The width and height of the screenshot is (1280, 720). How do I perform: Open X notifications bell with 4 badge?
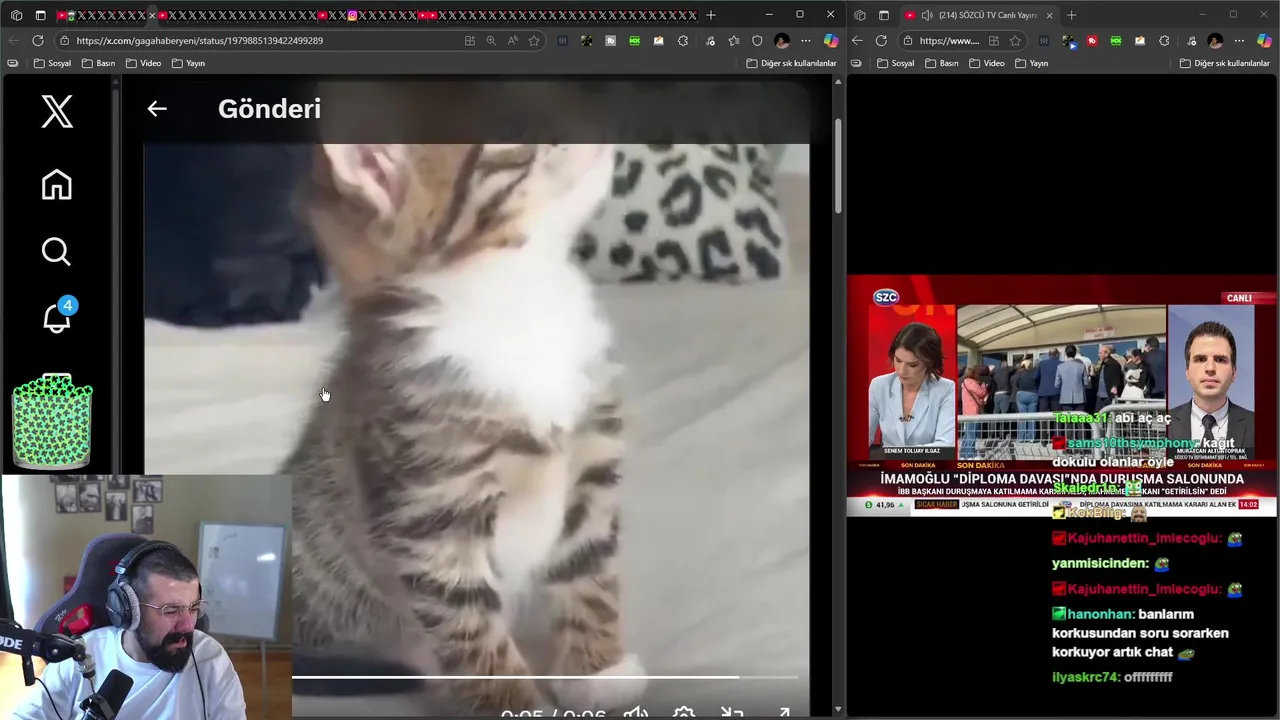[x=58, y=316]
